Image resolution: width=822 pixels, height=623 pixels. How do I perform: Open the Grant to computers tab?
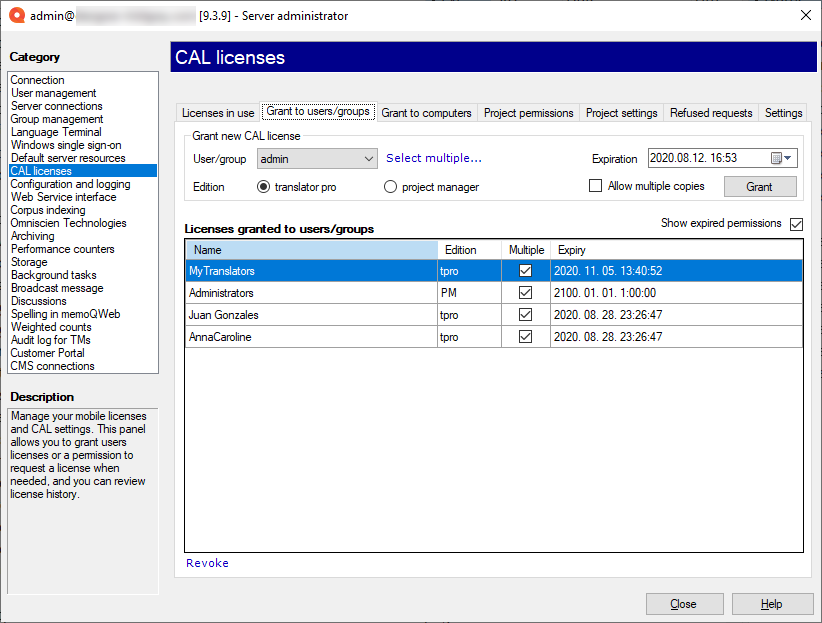click(426, 113)
